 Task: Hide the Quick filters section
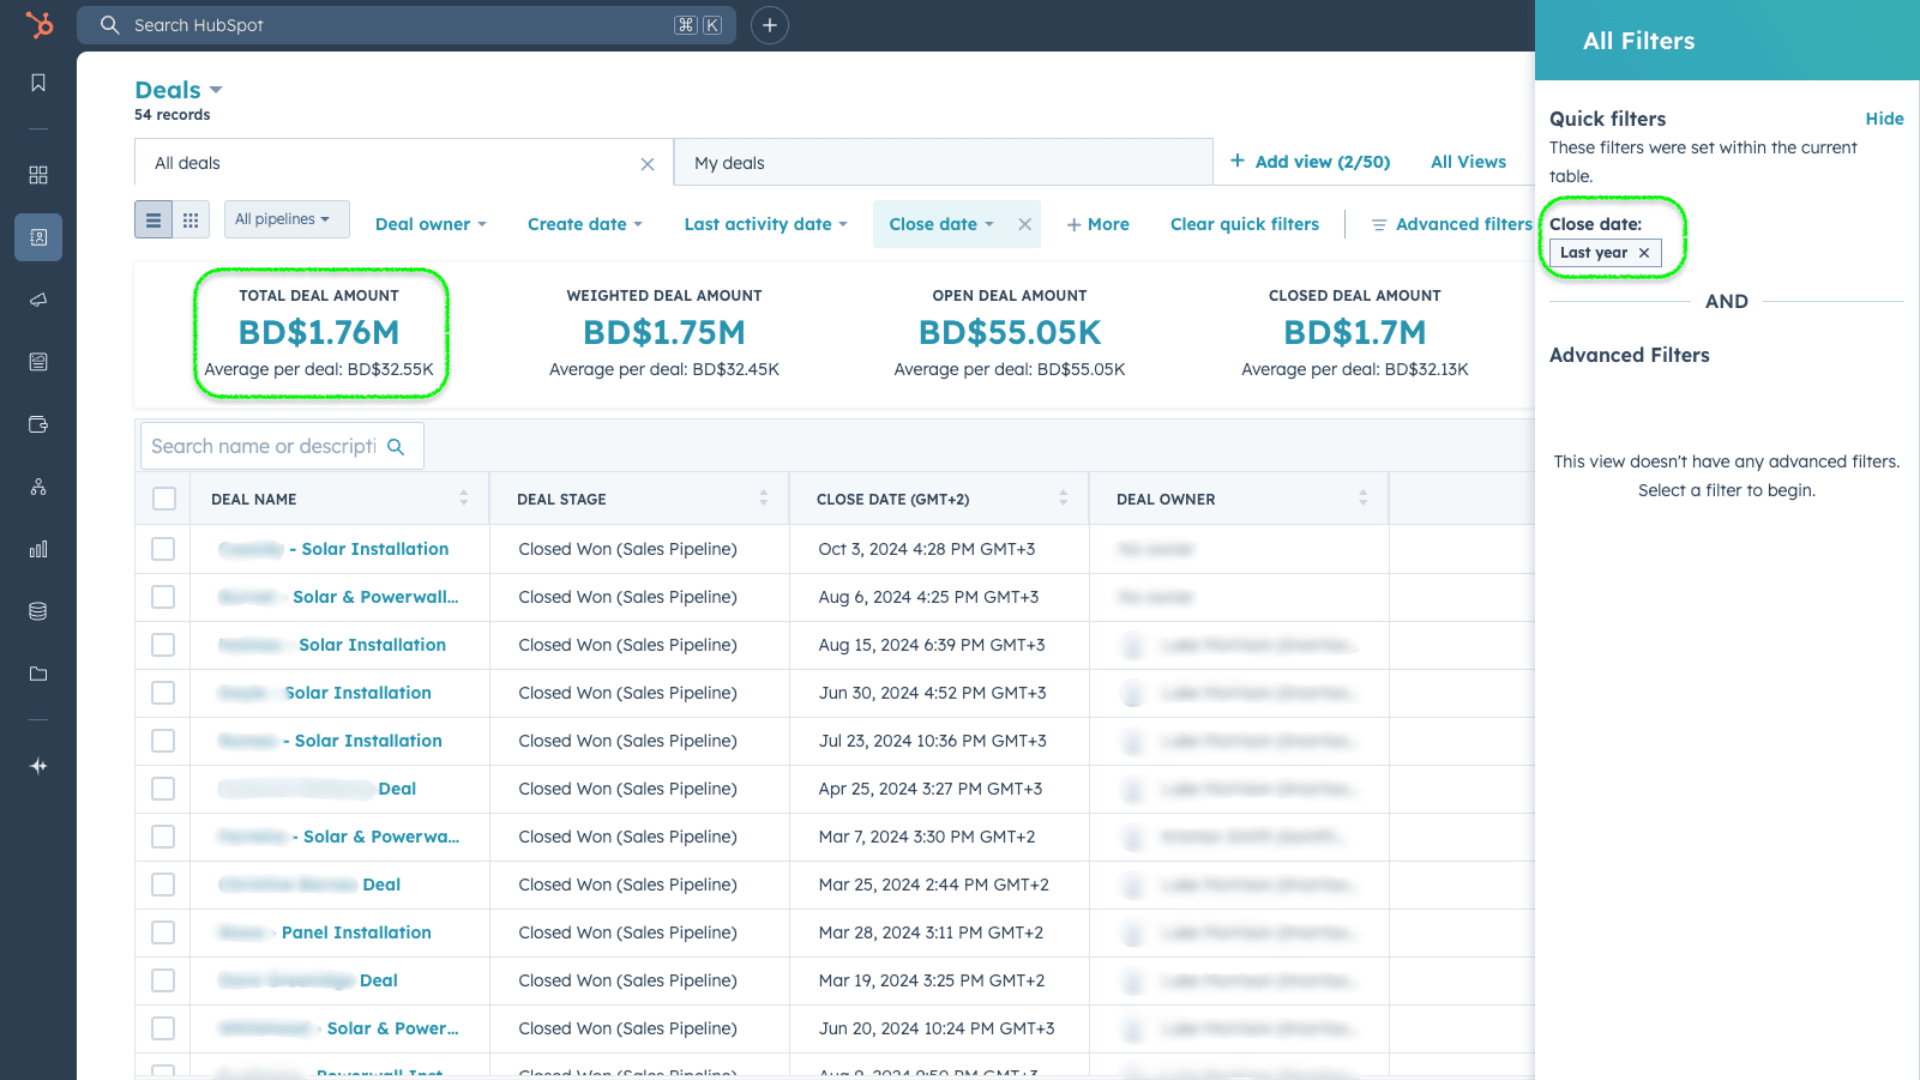tap(1884, 119)
